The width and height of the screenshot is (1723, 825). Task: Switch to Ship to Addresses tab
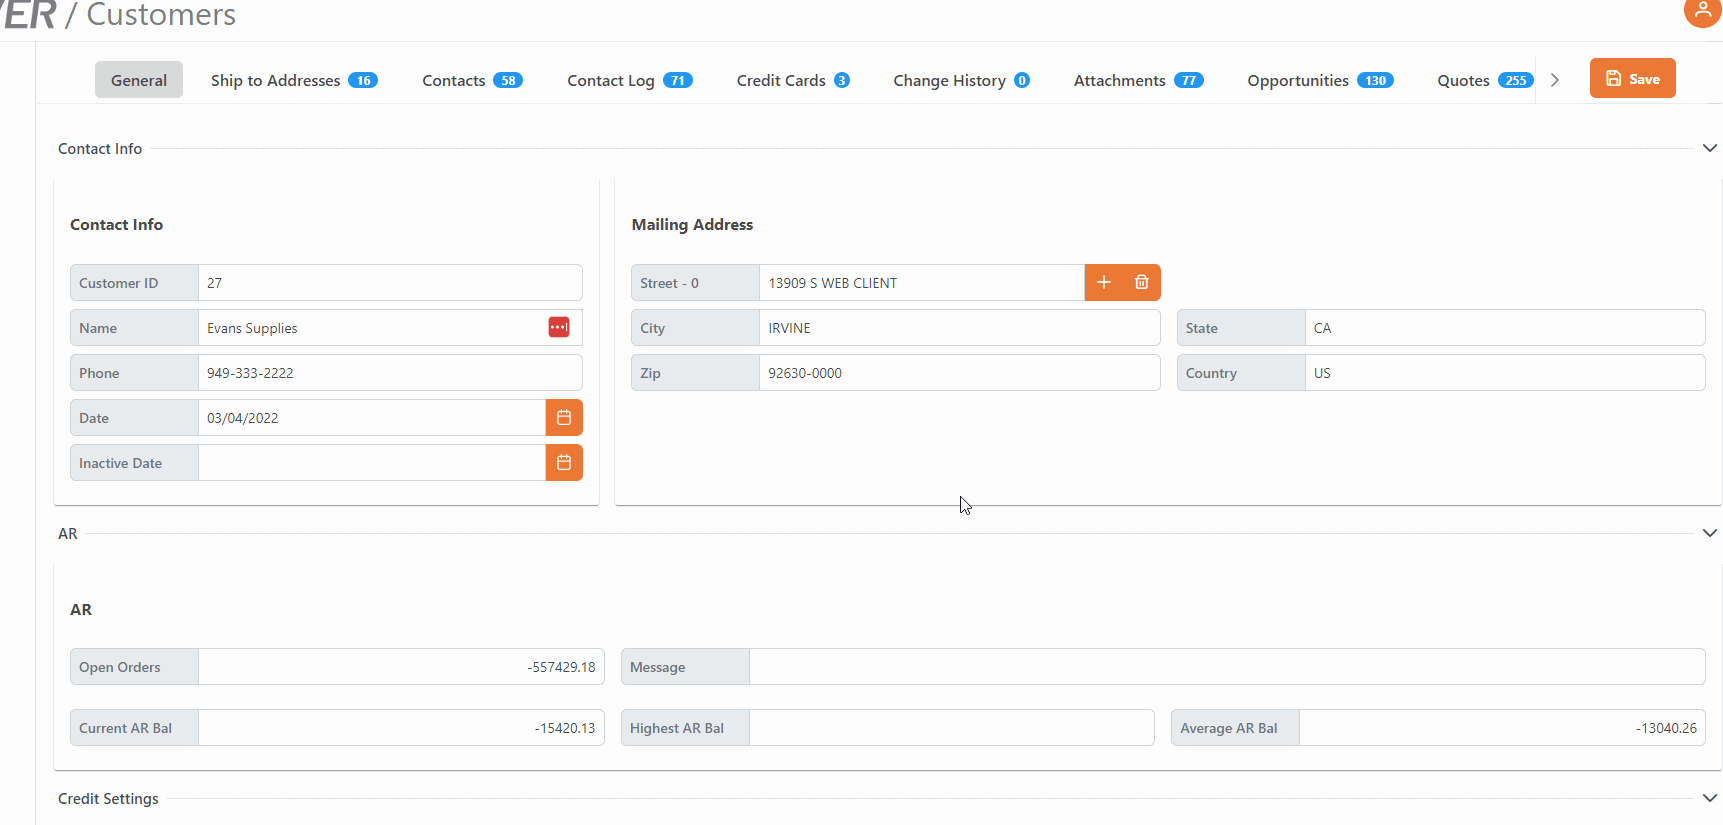293,81
